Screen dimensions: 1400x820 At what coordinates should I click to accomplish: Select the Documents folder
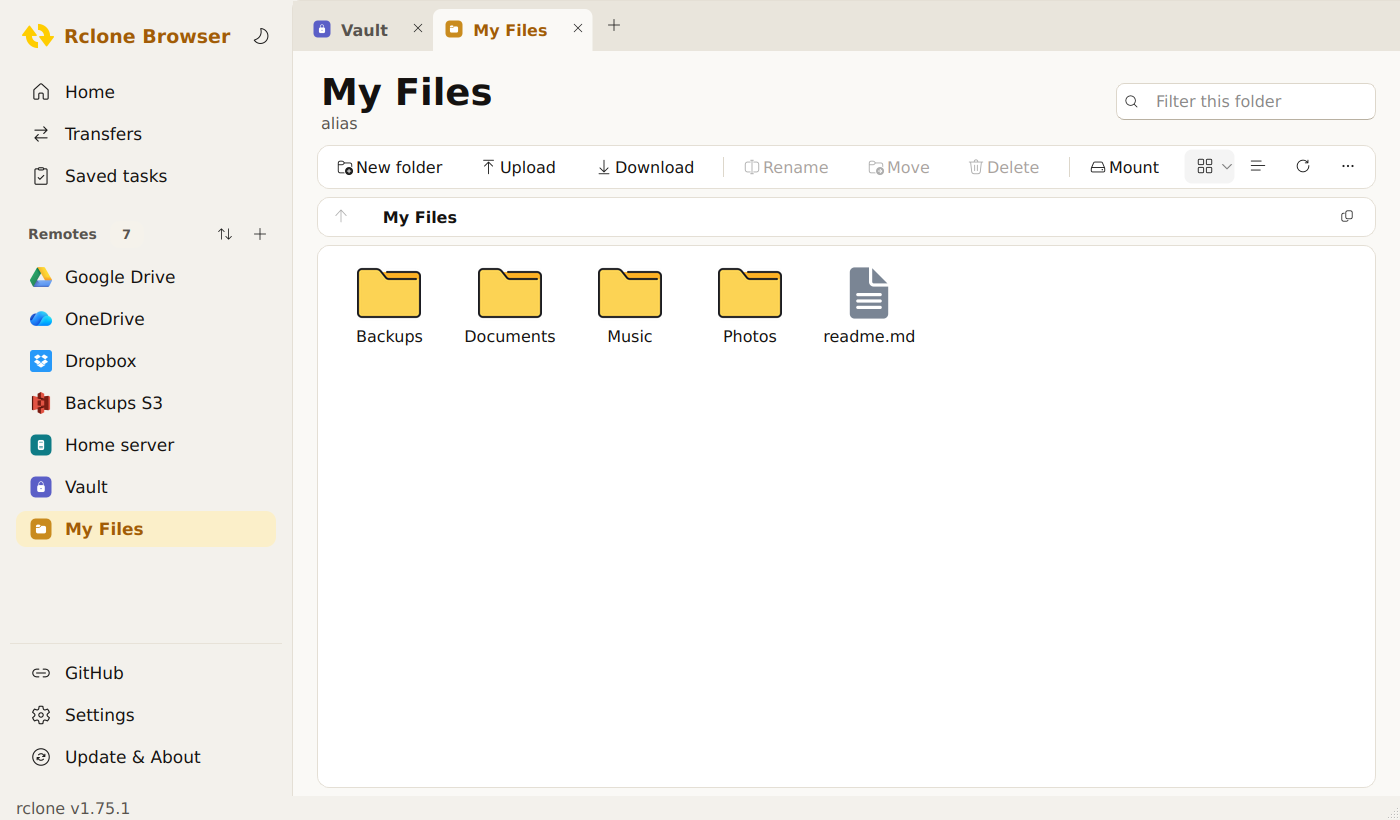(510, 307)
